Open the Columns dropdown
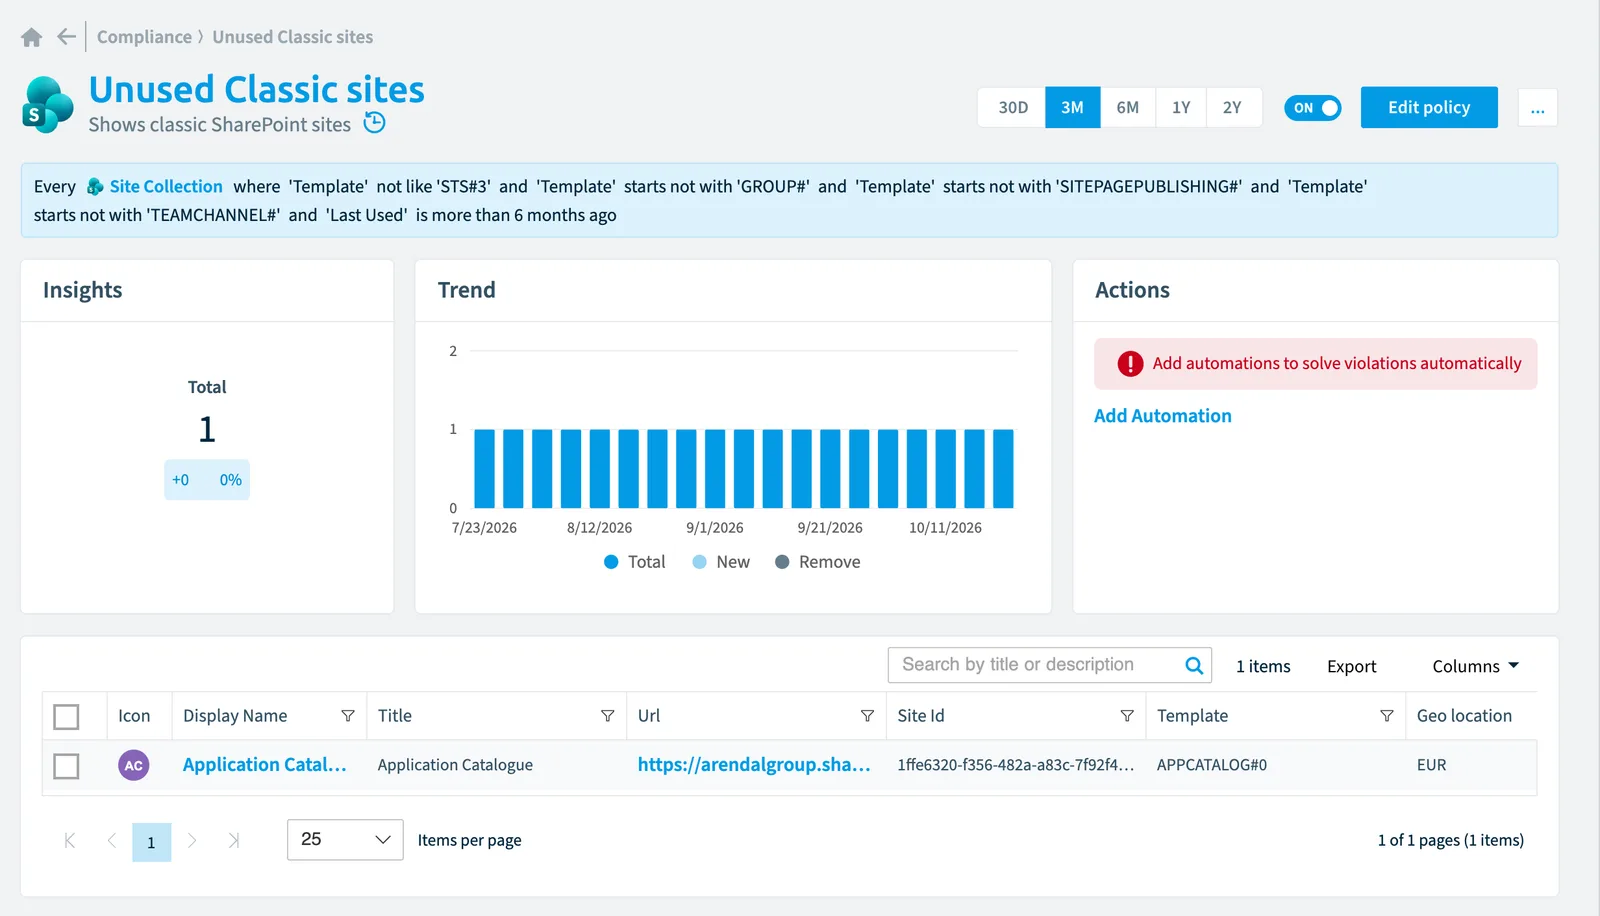The width and height of the screenshot is (1600, 916). coord(1476,666)
